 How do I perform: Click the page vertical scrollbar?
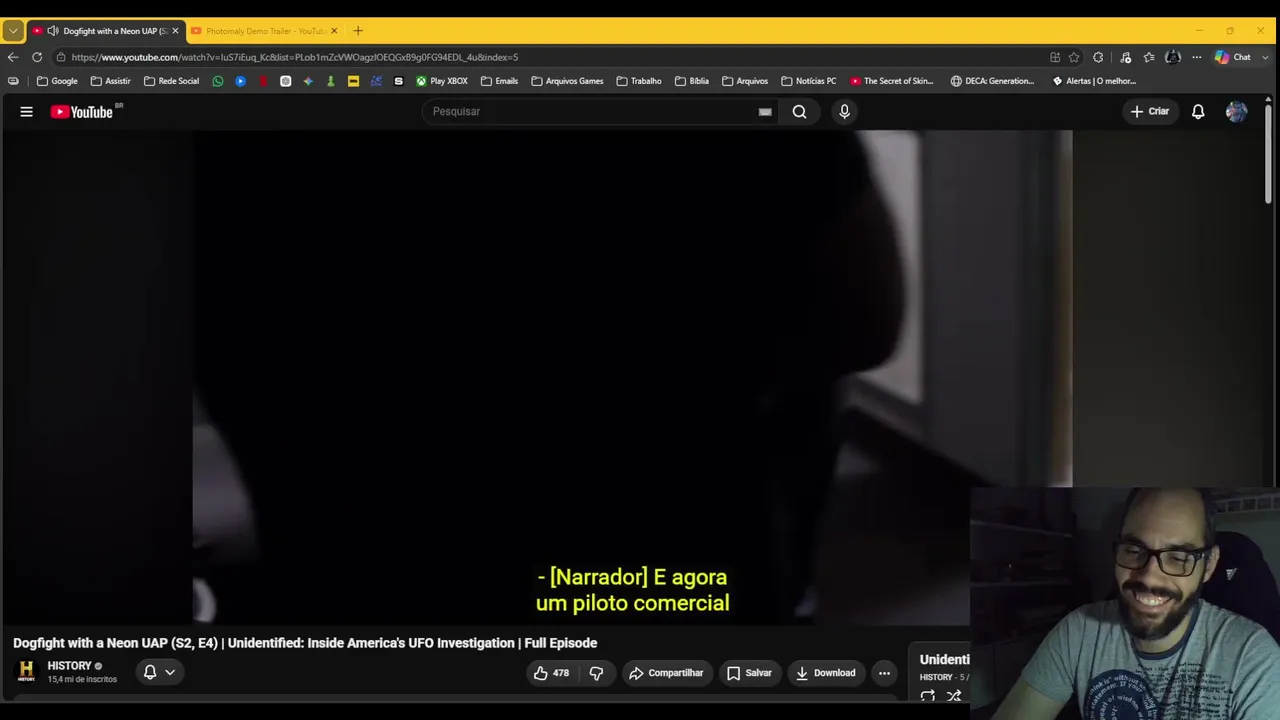(1269, 155)
